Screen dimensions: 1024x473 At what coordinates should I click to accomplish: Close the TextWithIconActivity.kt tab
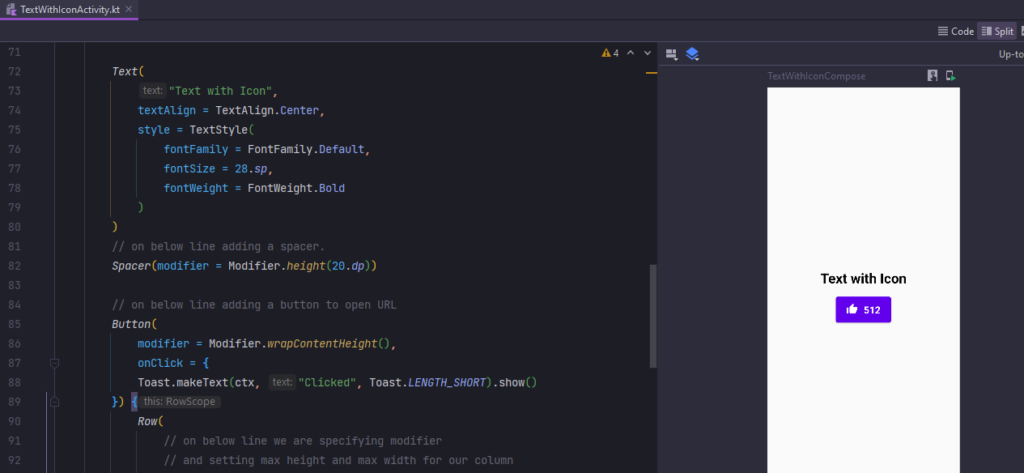click(x=129, y=10)
